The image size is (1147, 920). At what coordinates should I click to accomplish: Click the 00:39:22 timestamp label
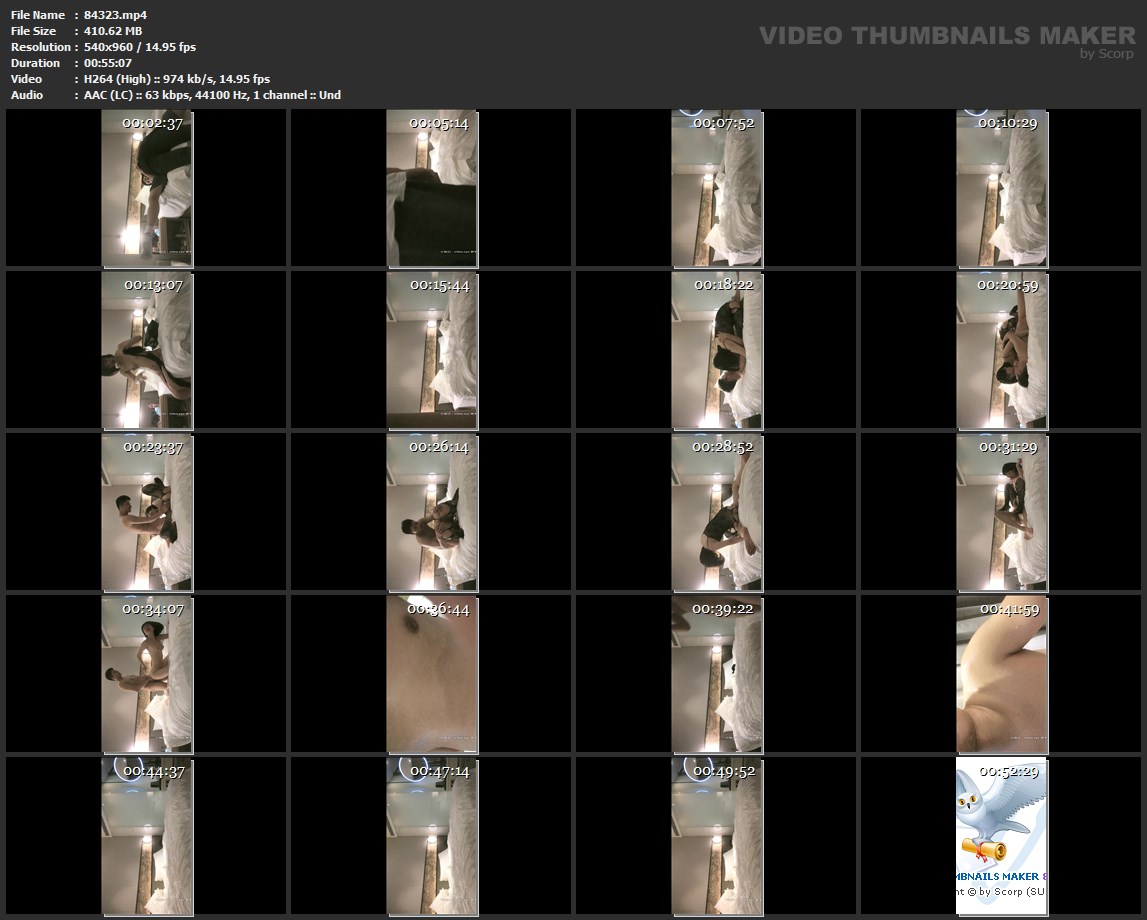(723, 609)
